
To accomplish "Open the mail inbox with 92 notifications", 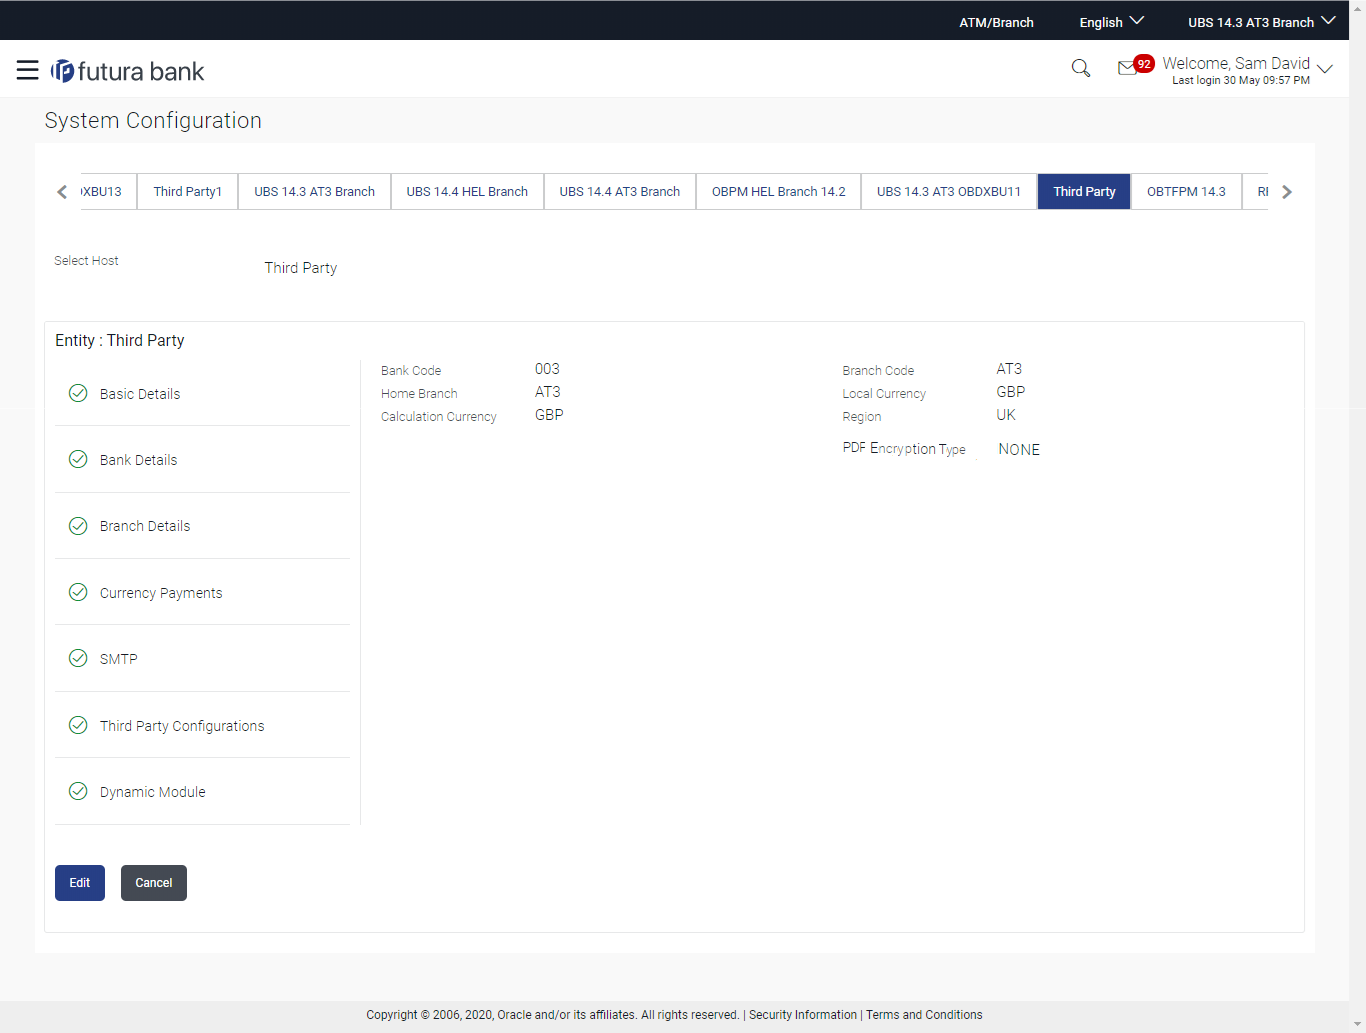I will (x=1135, y=66).
